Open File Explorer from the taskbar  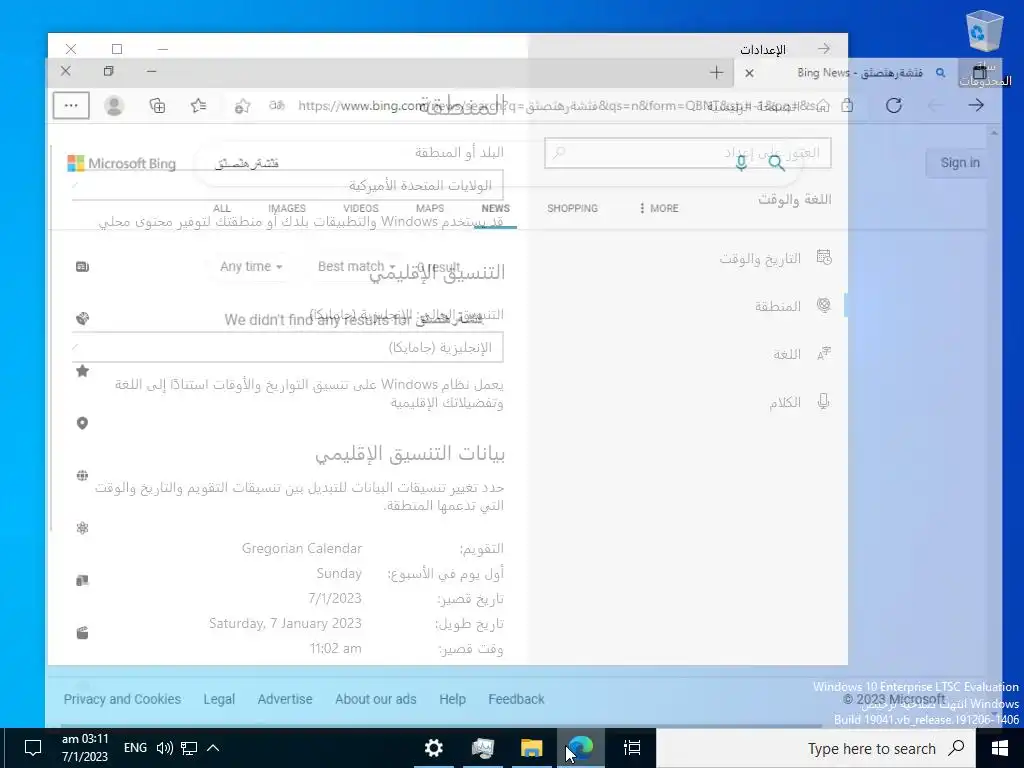coord(532,748)
